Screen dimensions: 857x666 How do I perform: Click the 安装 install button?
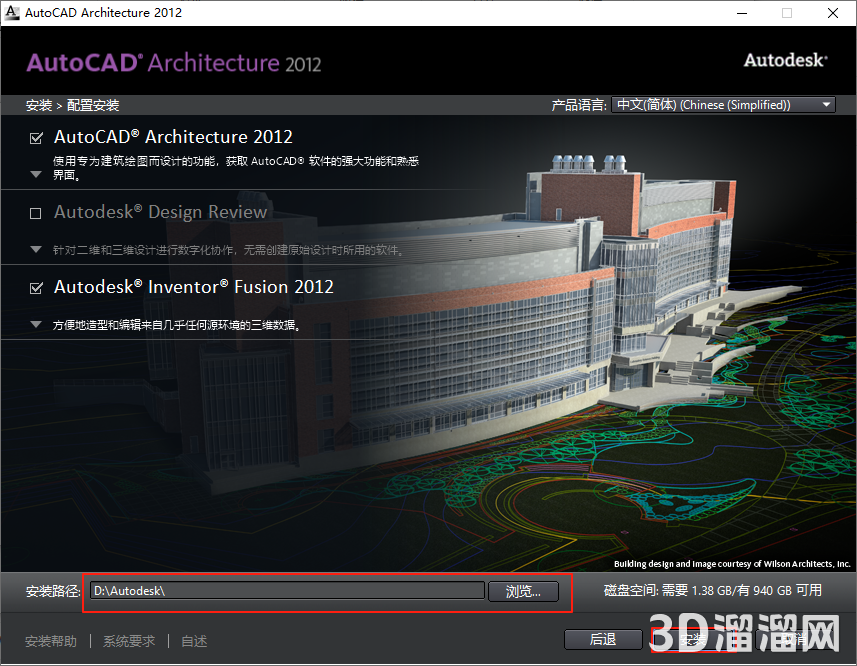(692, 639)
